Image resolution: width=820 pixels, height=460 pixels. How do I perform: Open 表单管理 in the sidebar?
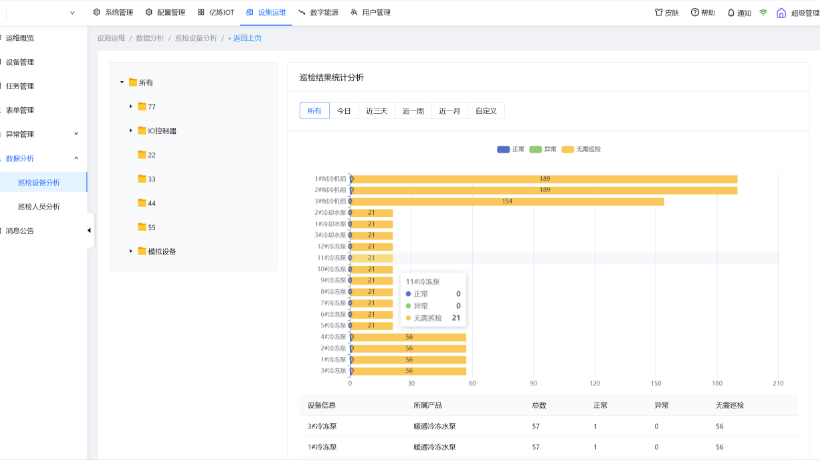tap(20, 110)
